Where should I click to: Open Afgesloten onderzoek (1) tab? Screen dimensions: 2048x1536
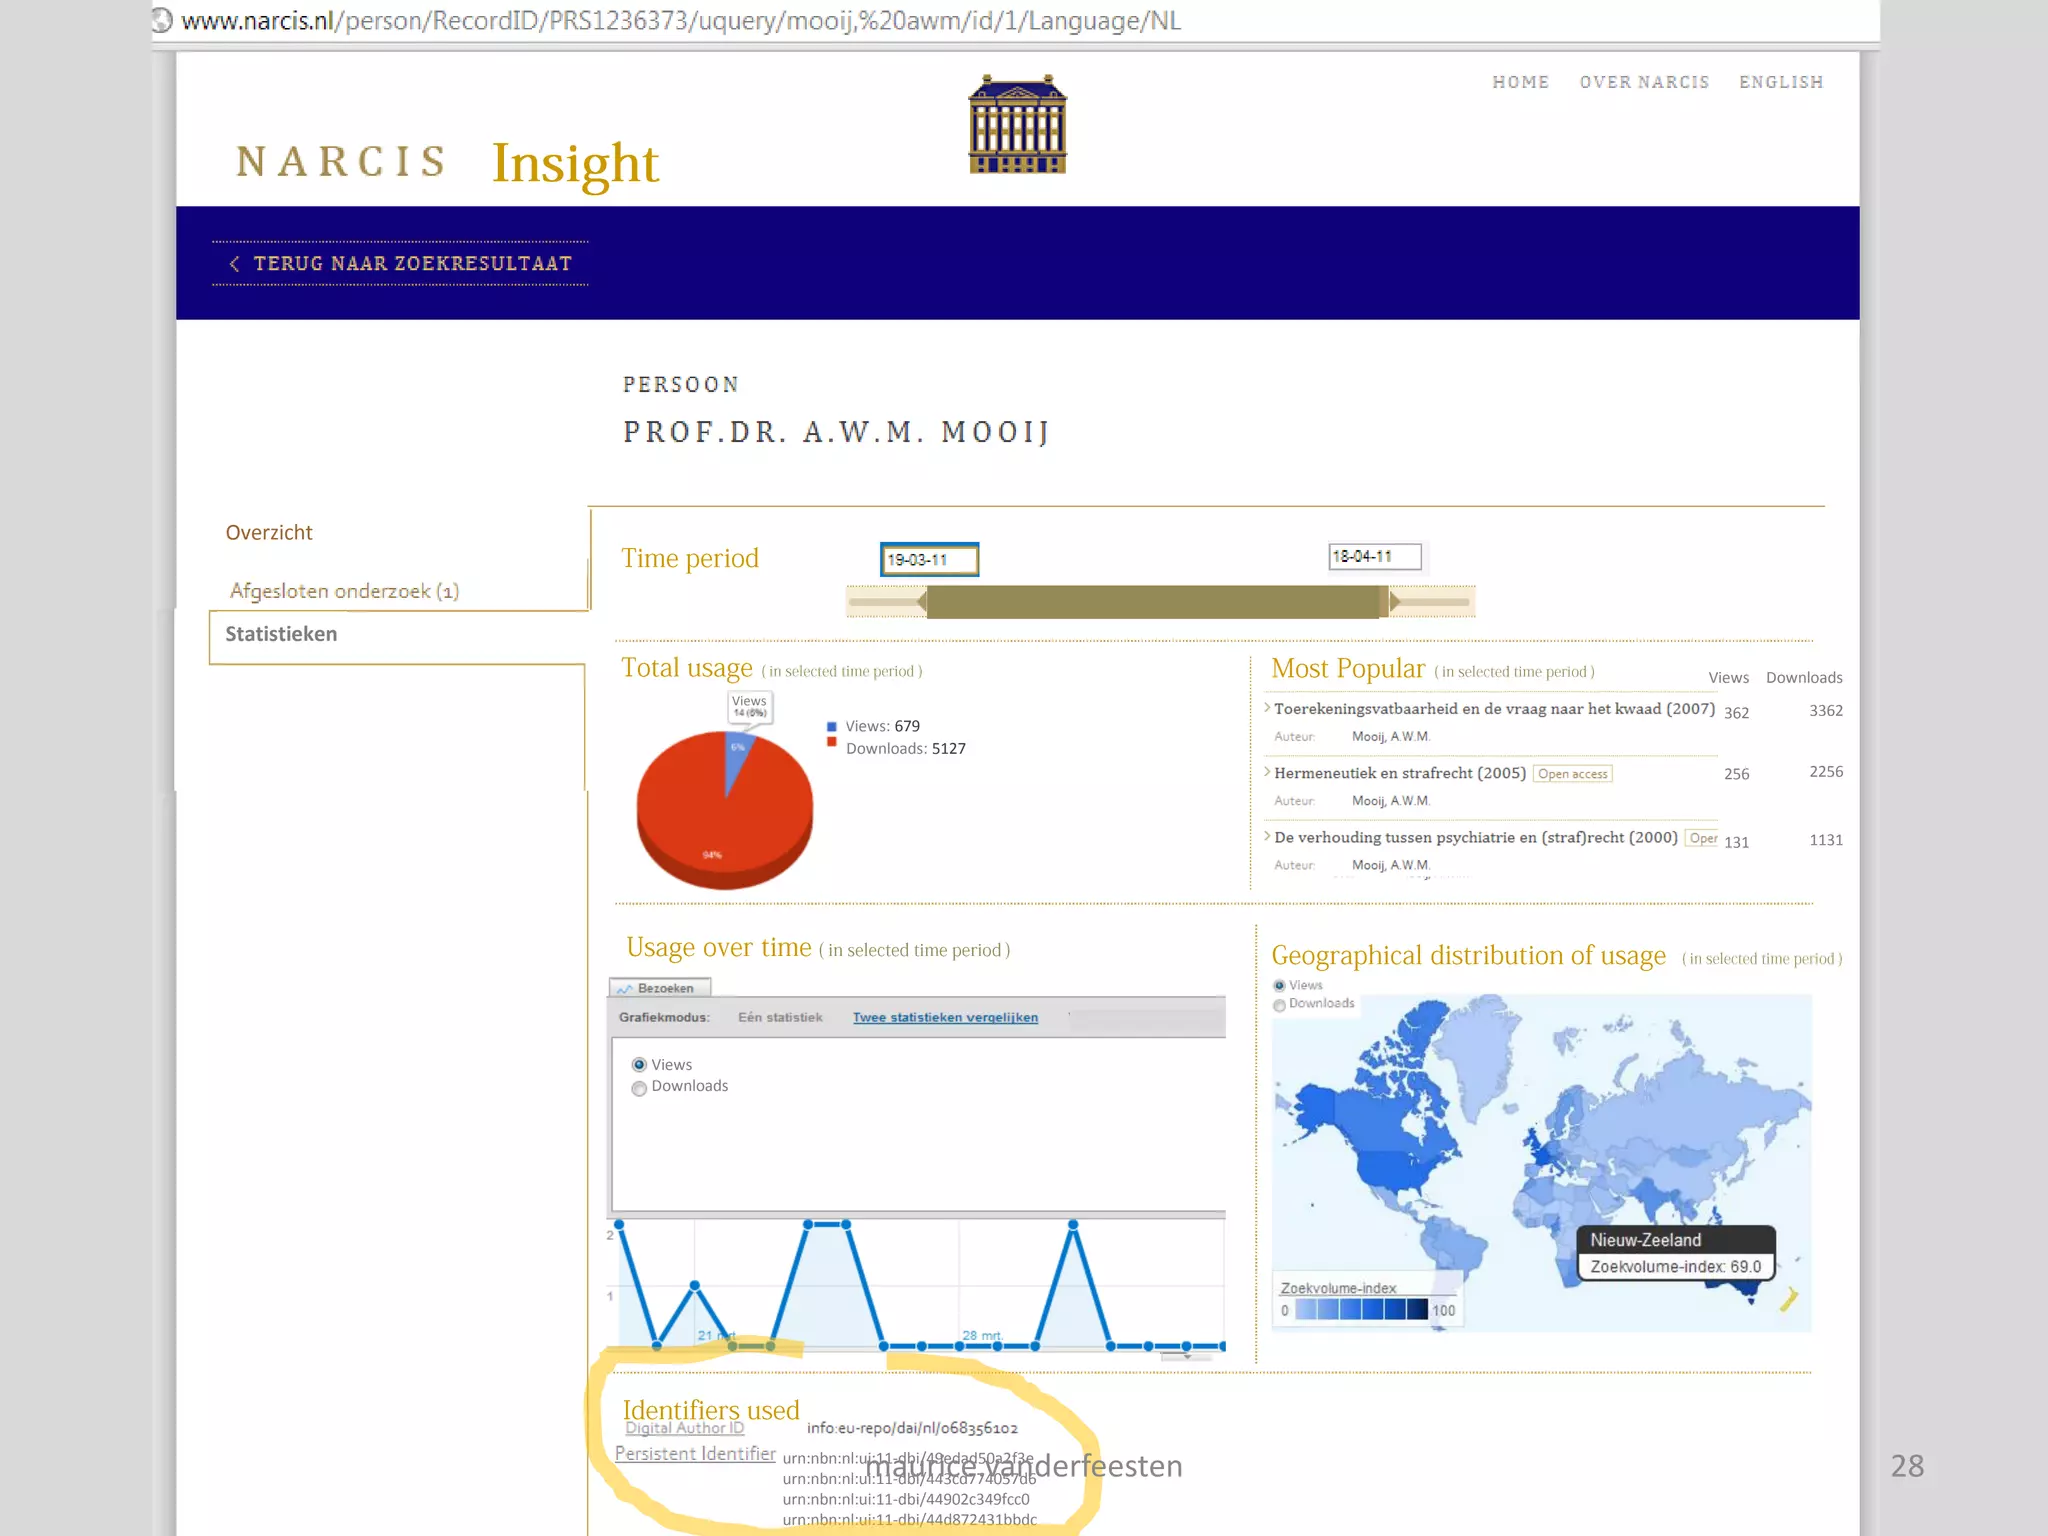click(344, 591)
